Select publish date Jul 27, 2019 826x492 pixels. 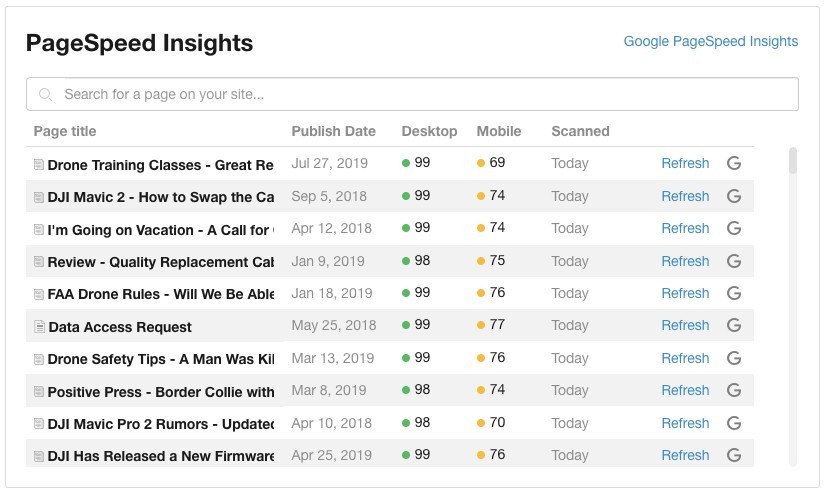pos(330,163)
